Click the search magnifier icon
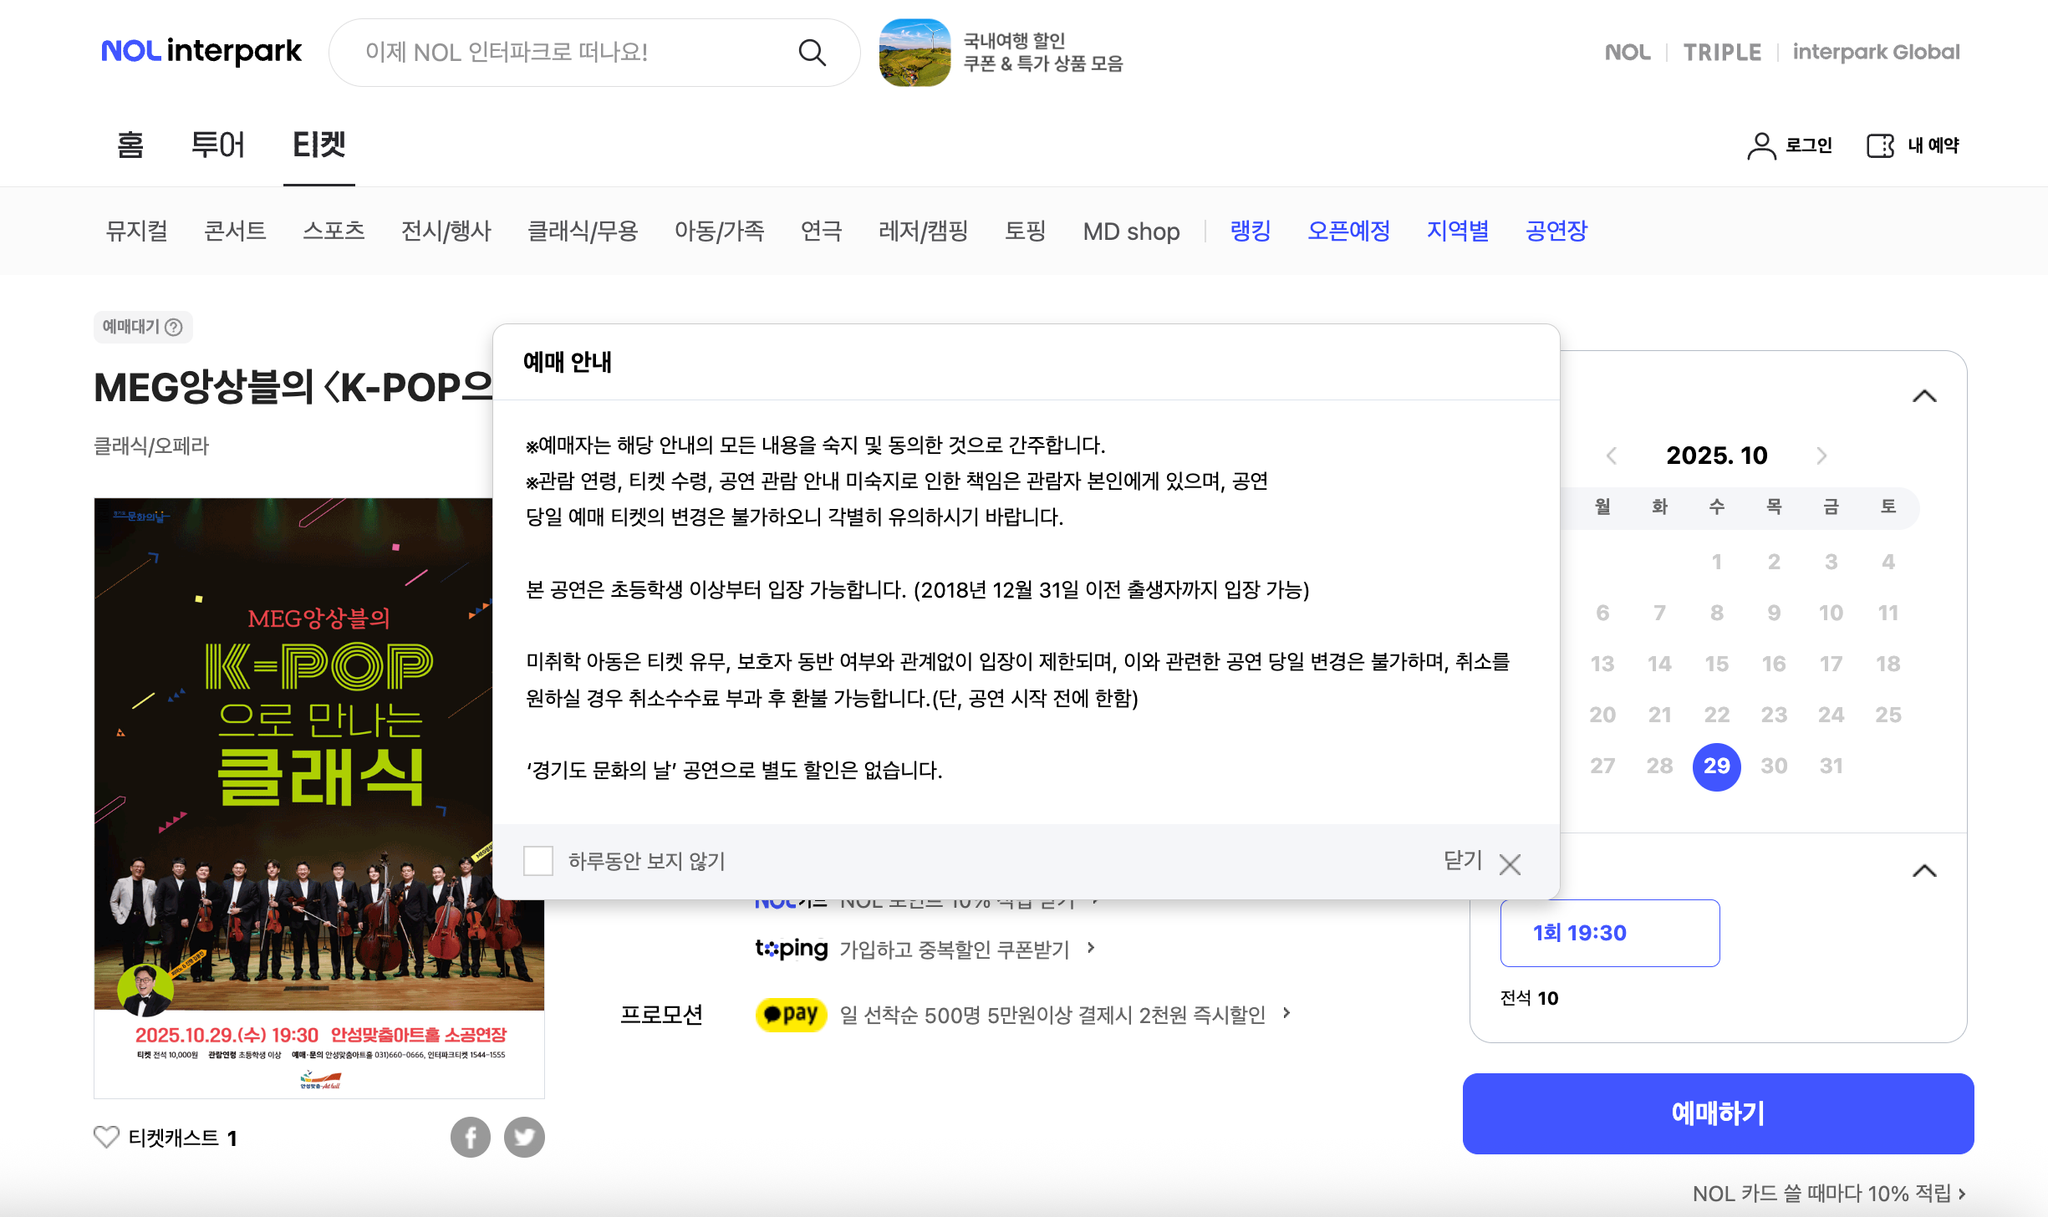This screenshot has height=1217, width=2048. tap(812, 53)
